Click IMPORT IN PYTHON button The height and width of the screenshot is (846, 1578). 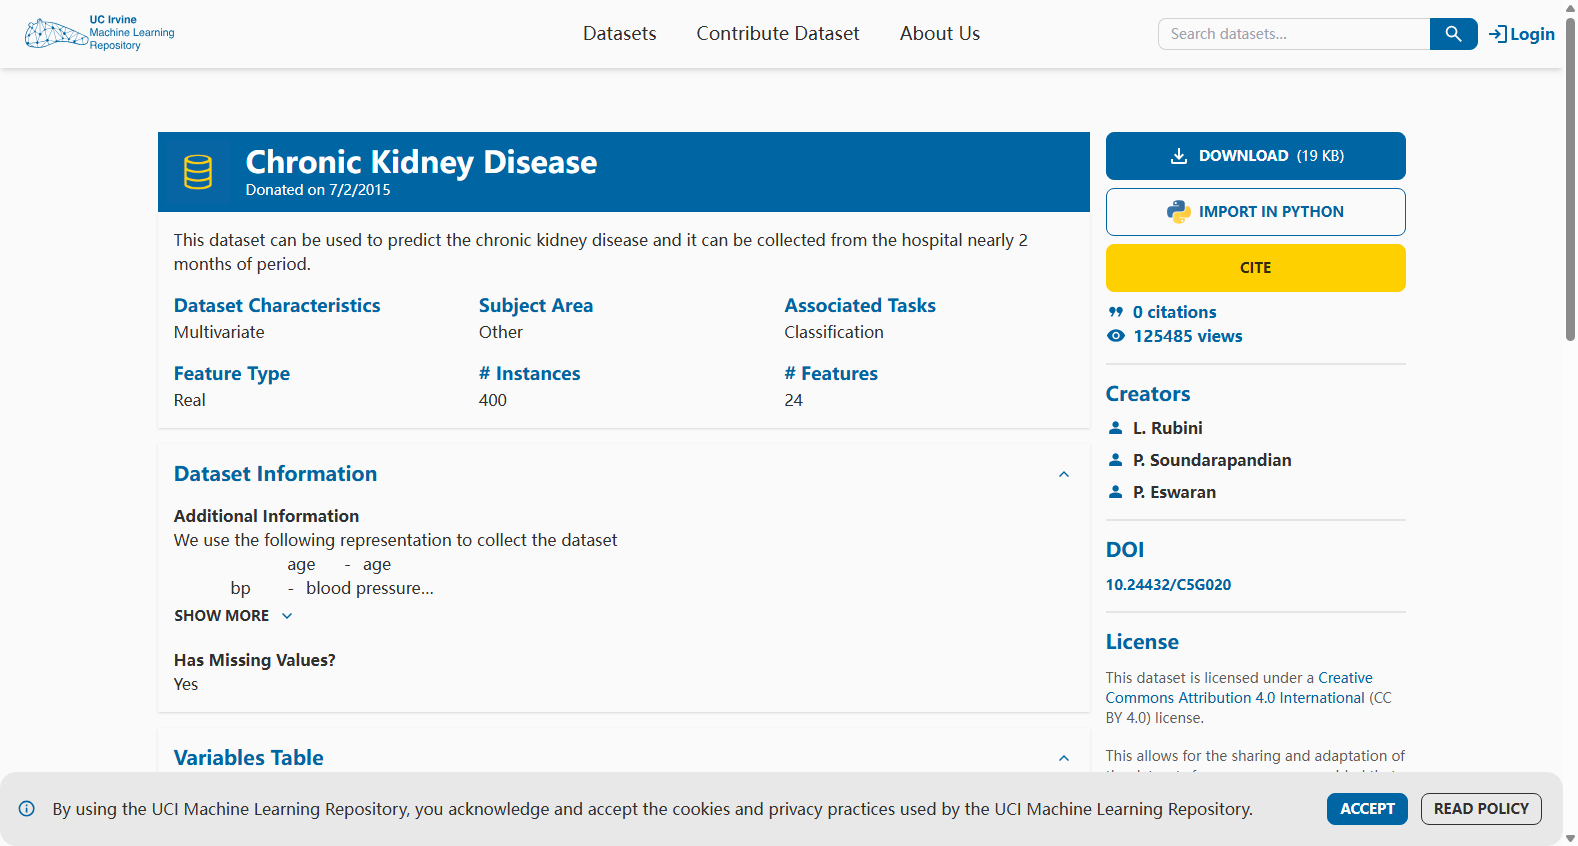tap(1256, 212)
